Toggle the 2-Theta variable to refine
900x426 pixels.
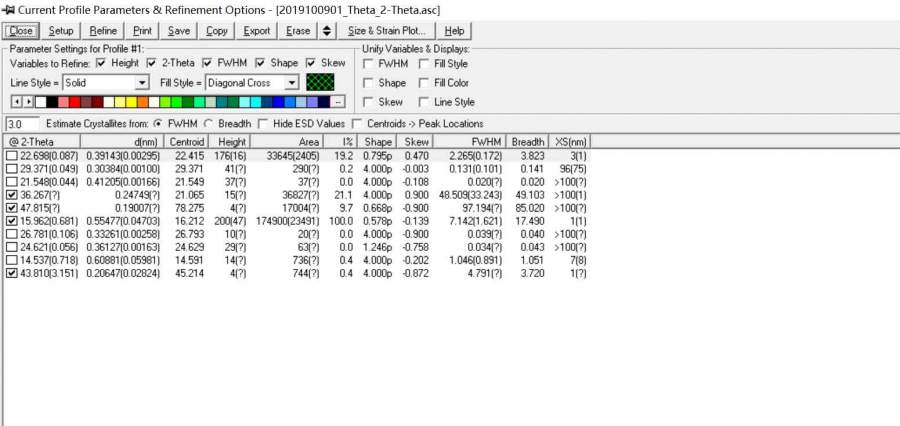[x=152, y=63]
